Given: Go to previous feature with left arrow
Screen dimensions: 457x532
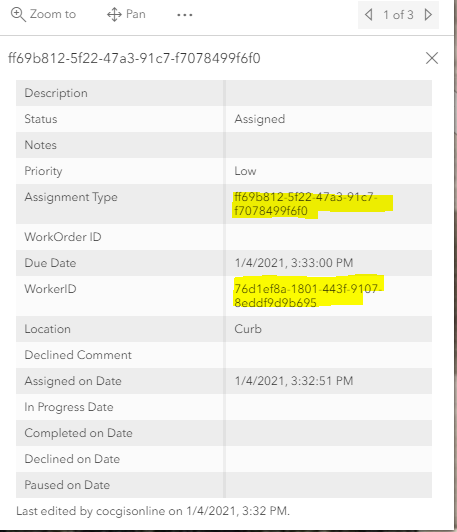Looking at the screenshot, I should click(x=369, y=15).
